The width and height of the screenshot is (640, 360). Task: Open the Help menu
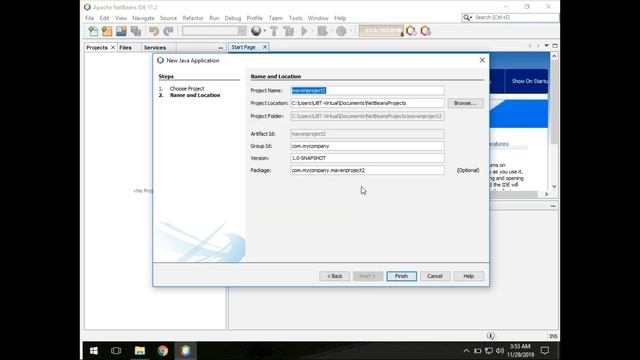pyautogui.click(x=340, y=18)
